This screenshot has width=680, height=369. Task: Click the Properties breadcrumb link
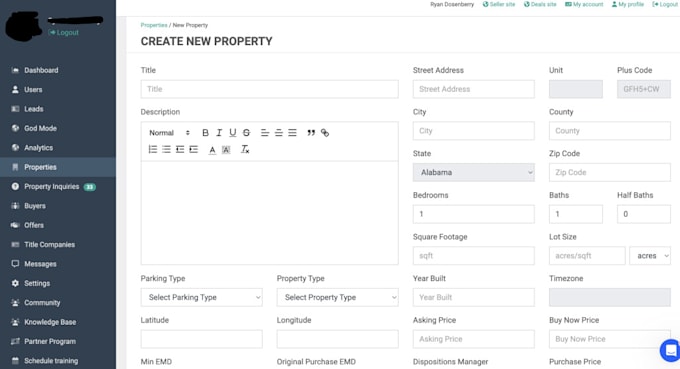[x=154, y=25]
